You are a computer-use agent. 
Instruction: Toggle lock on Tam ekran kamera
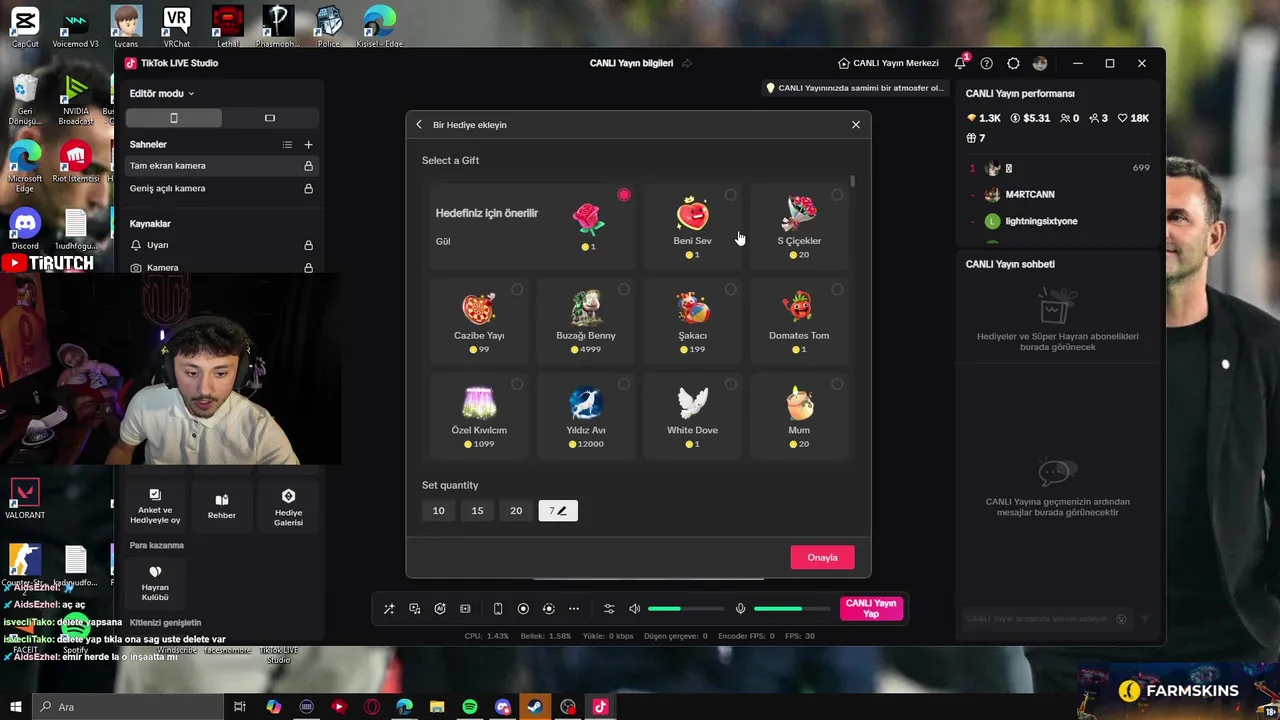(308, 166)
